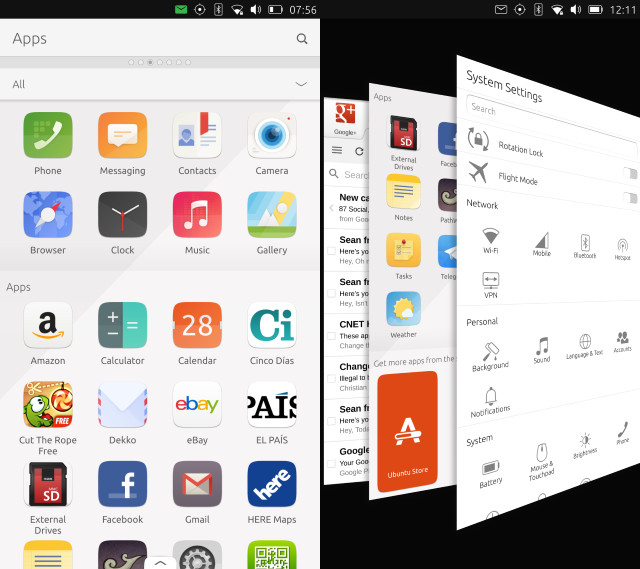Open the HERE Maps app
640x569 pixels.
tap(272, 484)
